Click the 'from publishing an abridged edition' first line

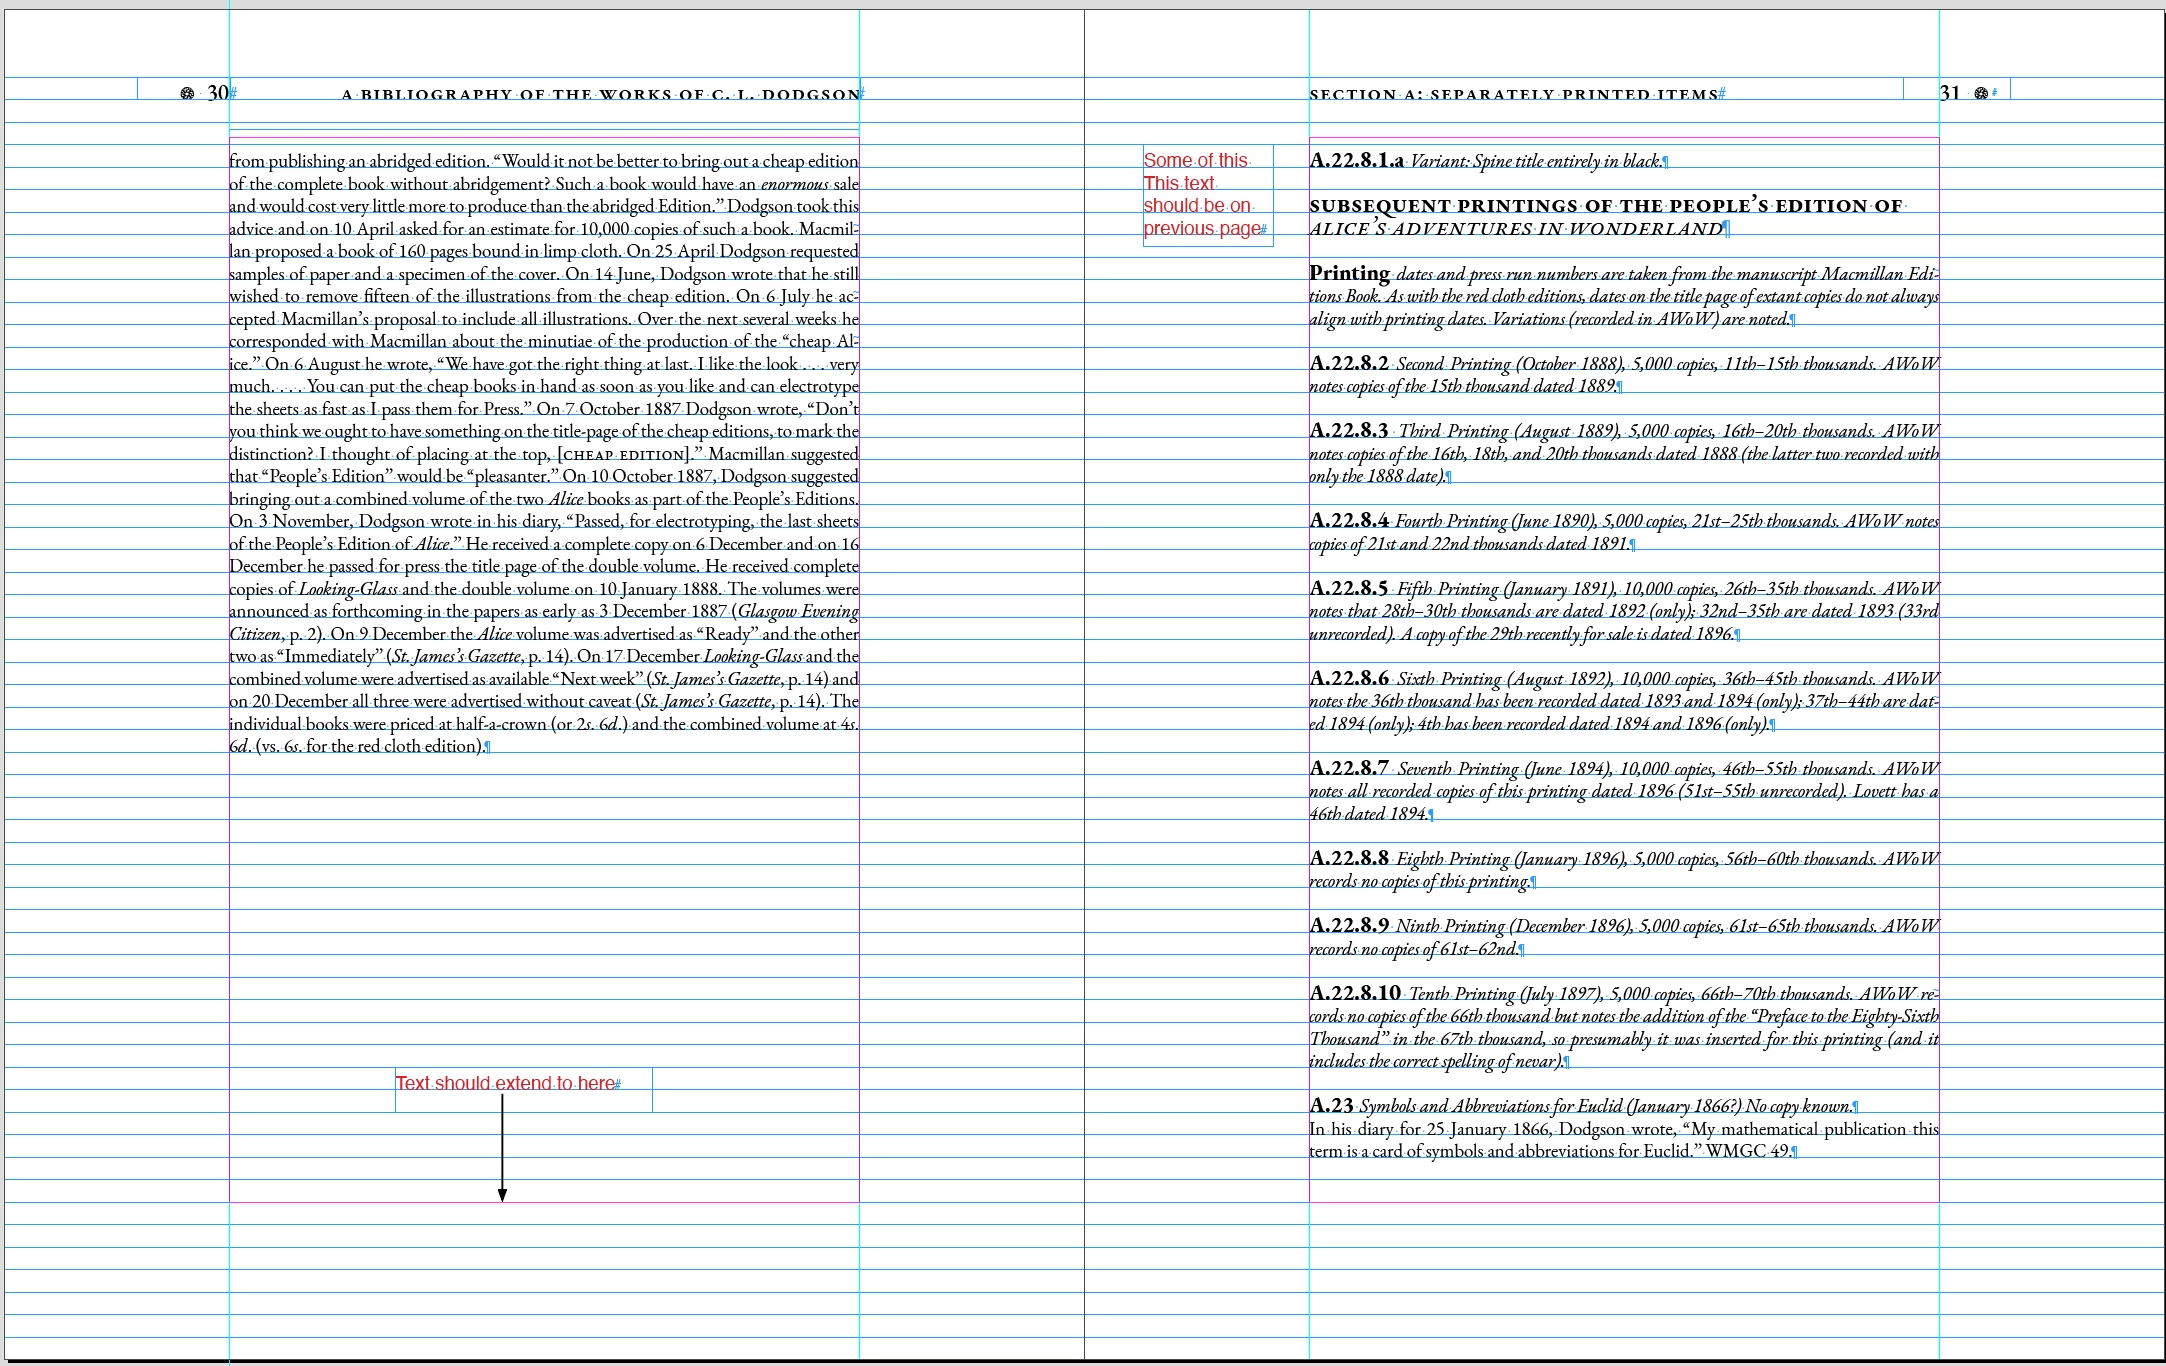pyautogui.click(x=360, y=161)
